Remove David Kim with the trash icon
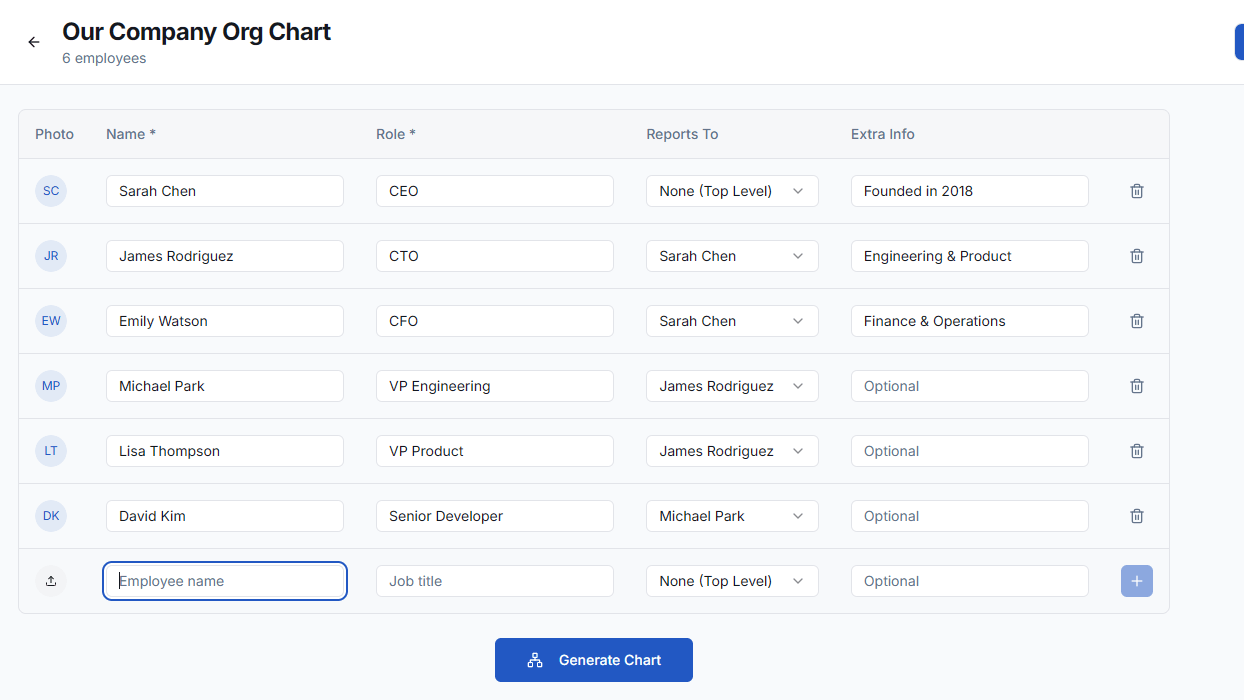 [1136, 515]
